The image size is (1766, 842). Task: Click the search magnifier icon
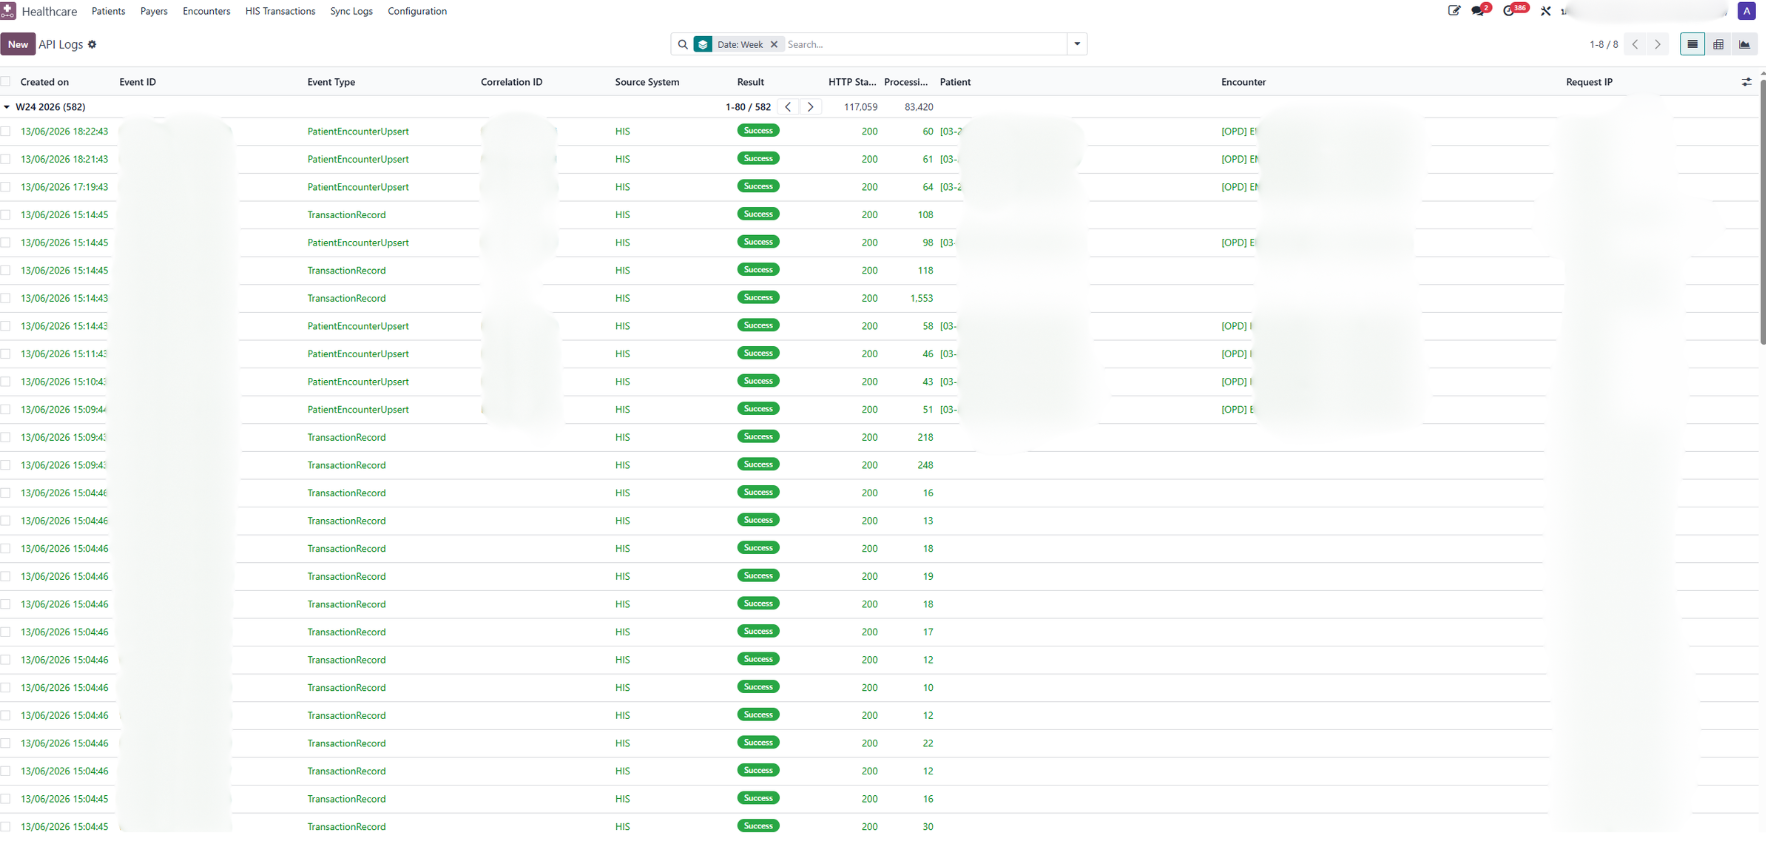[x=683, y=44]
